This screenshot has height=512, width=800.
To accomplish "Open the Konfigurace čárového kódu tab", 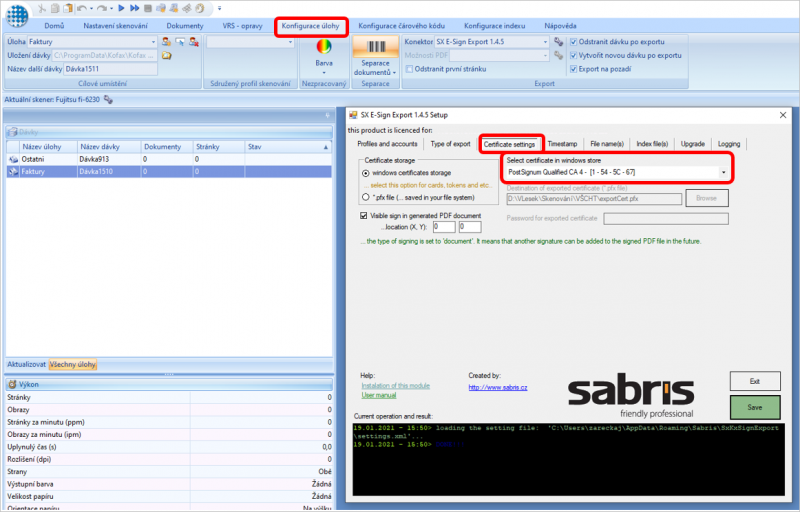I will click(402, 26).
